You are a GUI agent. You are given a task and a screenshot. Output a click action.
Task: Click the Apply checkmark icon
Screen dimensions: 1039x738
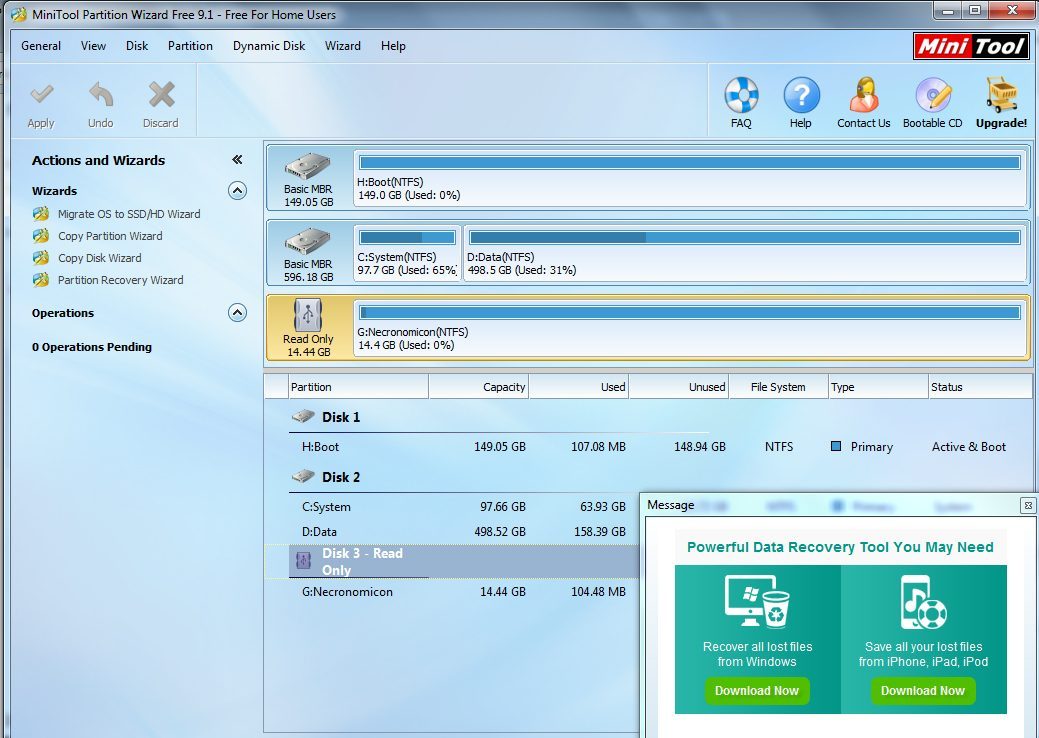click(41, 95)
